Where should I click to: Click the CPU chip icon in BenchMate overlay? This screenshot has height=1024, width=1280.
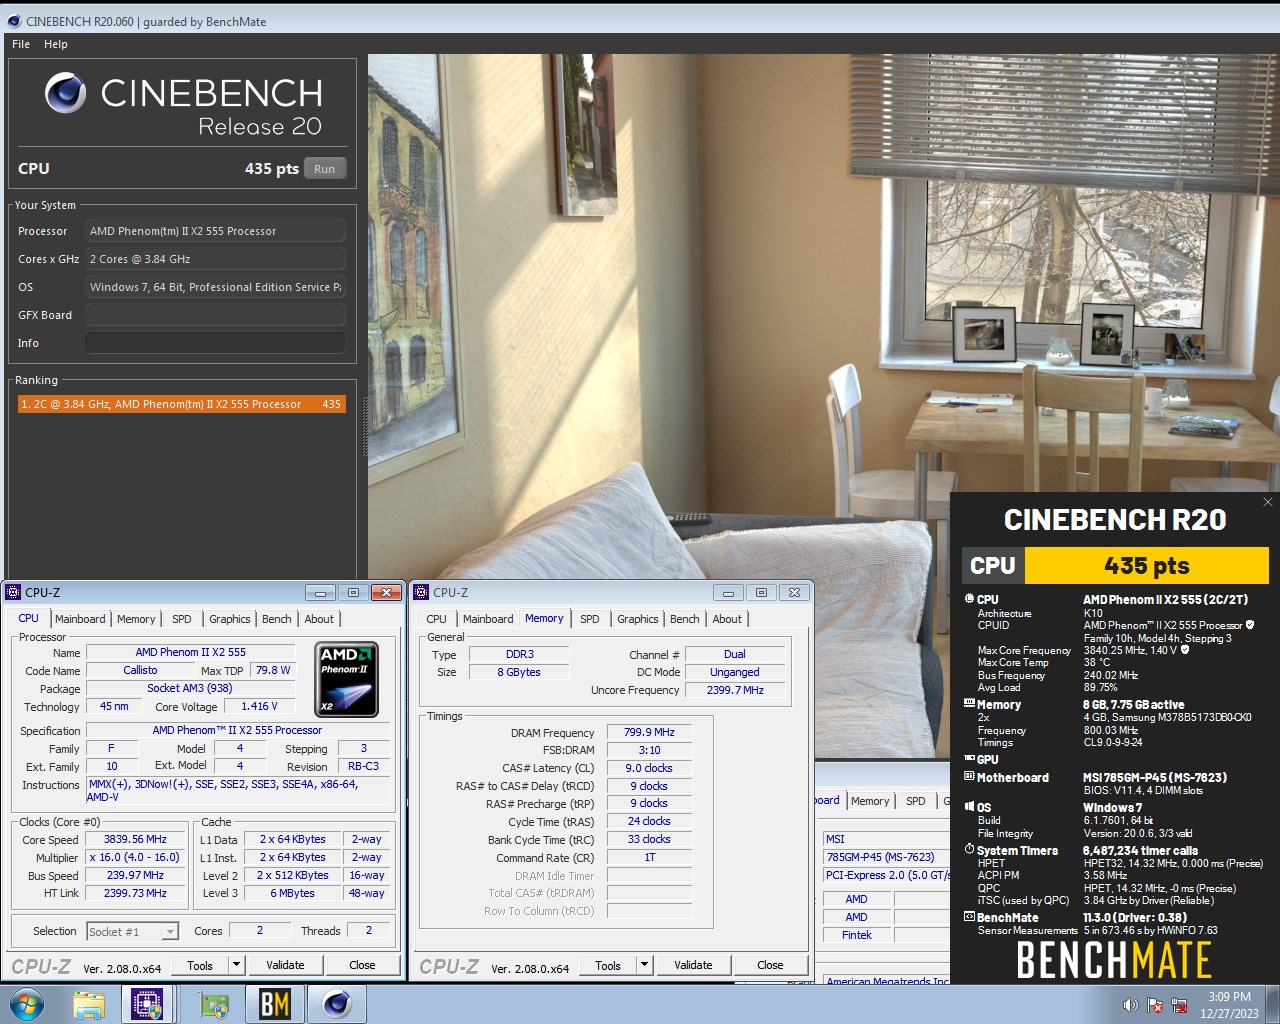coord(969,599)
